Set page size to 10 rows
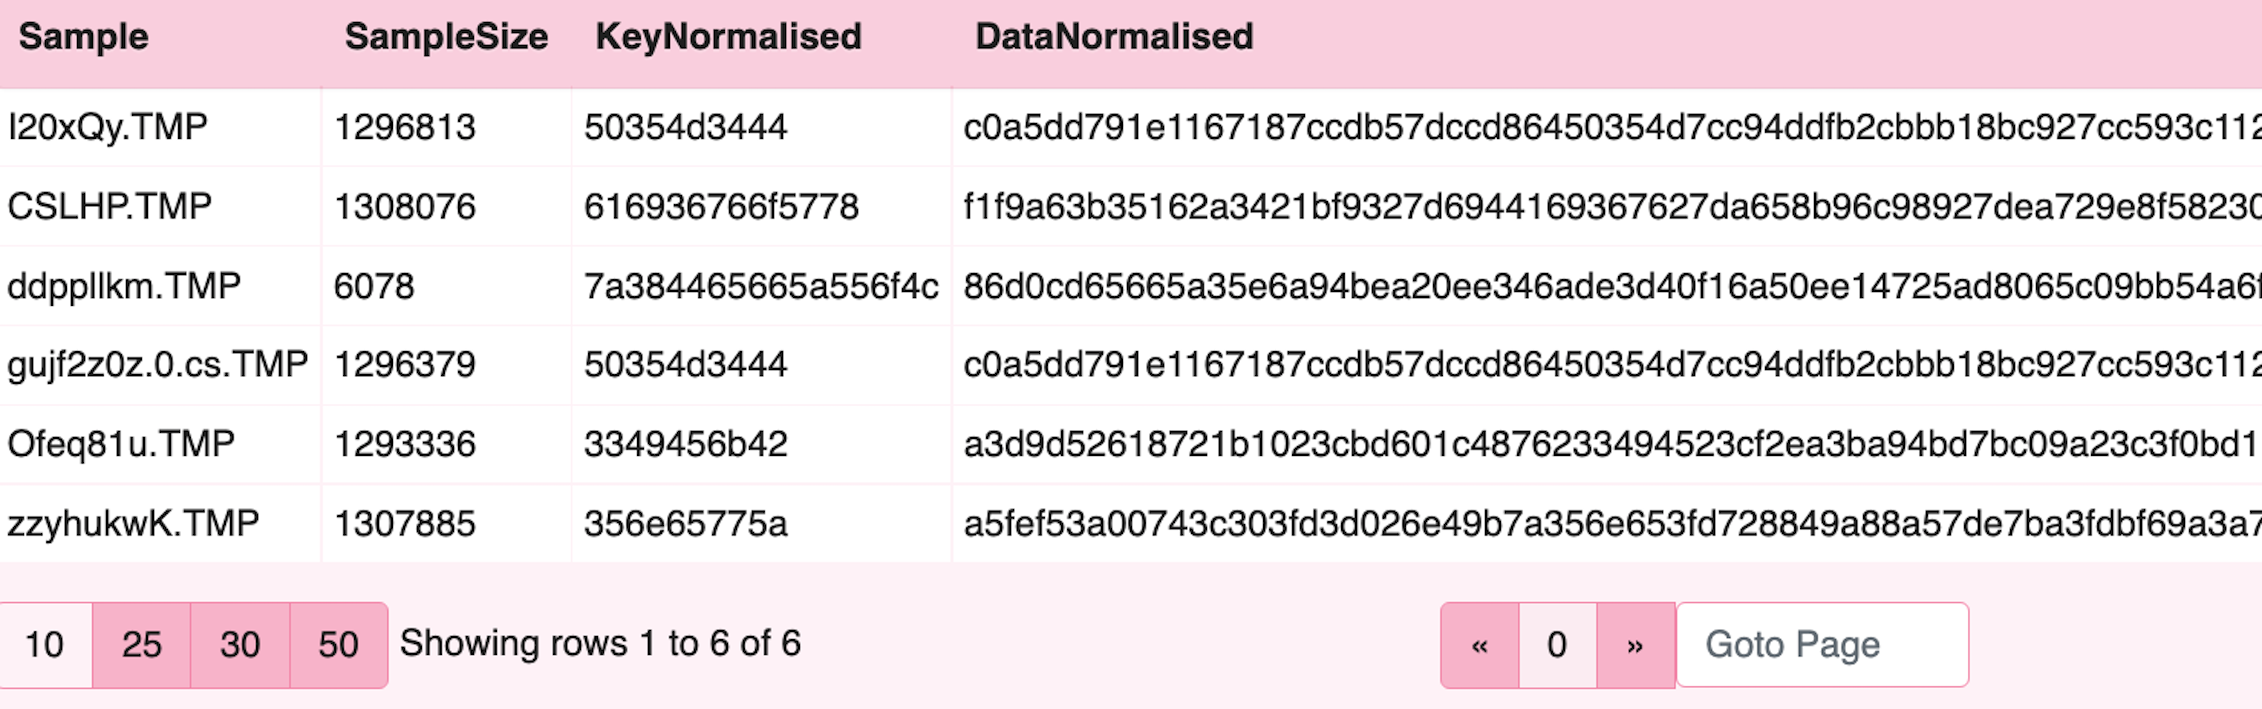Screen dimensions: 2262x709 pos(45,645)
